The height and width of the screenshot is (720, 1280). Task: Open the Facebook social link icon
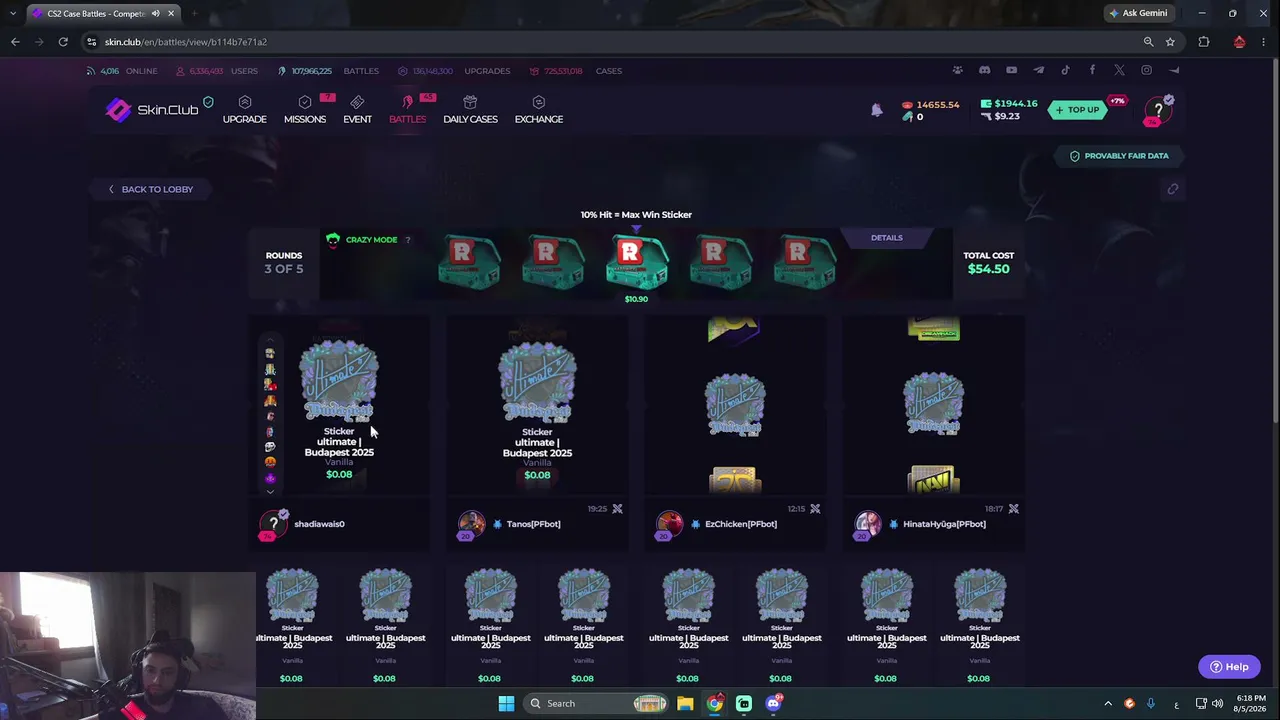[x=1092, y=70]
